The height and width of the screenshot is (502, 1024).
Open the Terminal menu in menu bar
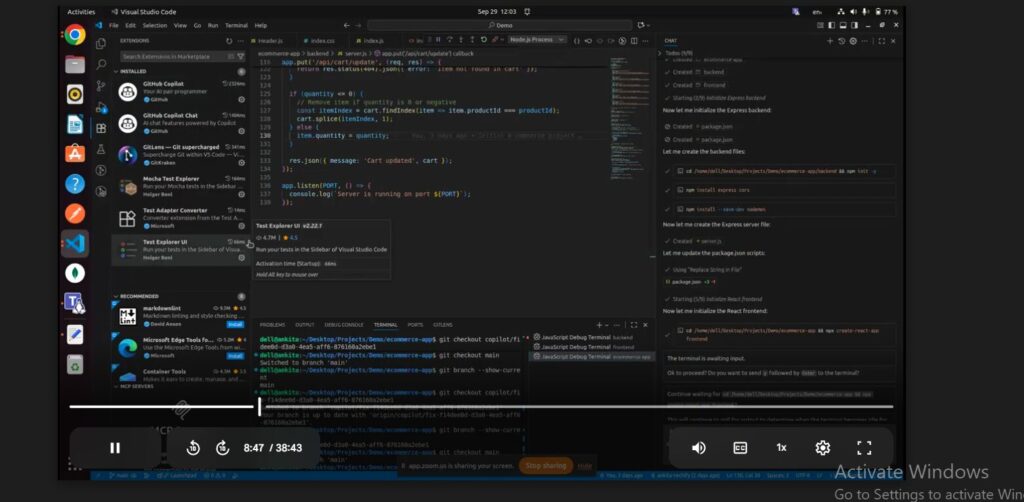click(235, 25)
